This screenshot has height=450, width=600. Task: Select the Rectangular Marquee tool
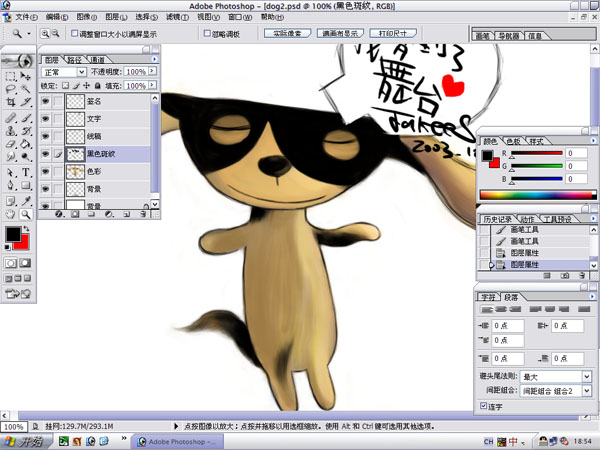(x=11, y=77)
